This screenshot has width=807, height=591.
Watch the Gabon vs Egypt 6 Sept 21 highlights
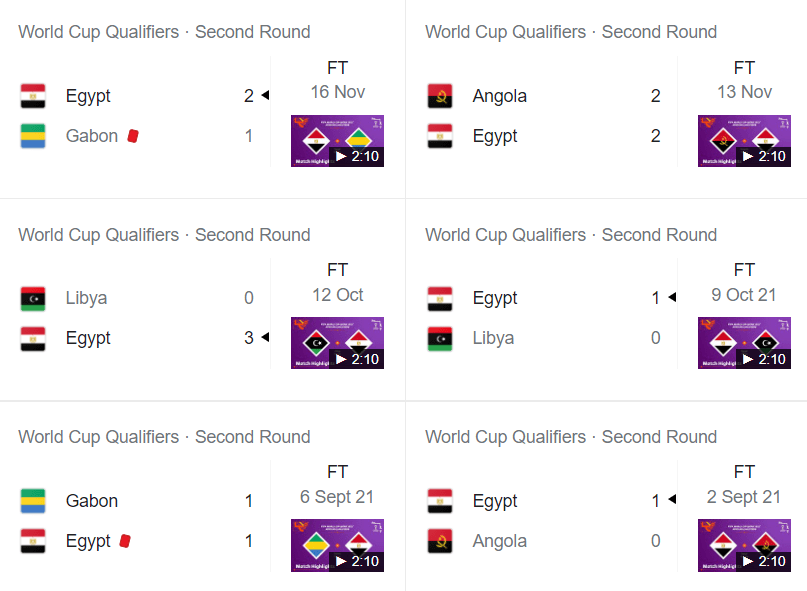[x=337, y=545]
